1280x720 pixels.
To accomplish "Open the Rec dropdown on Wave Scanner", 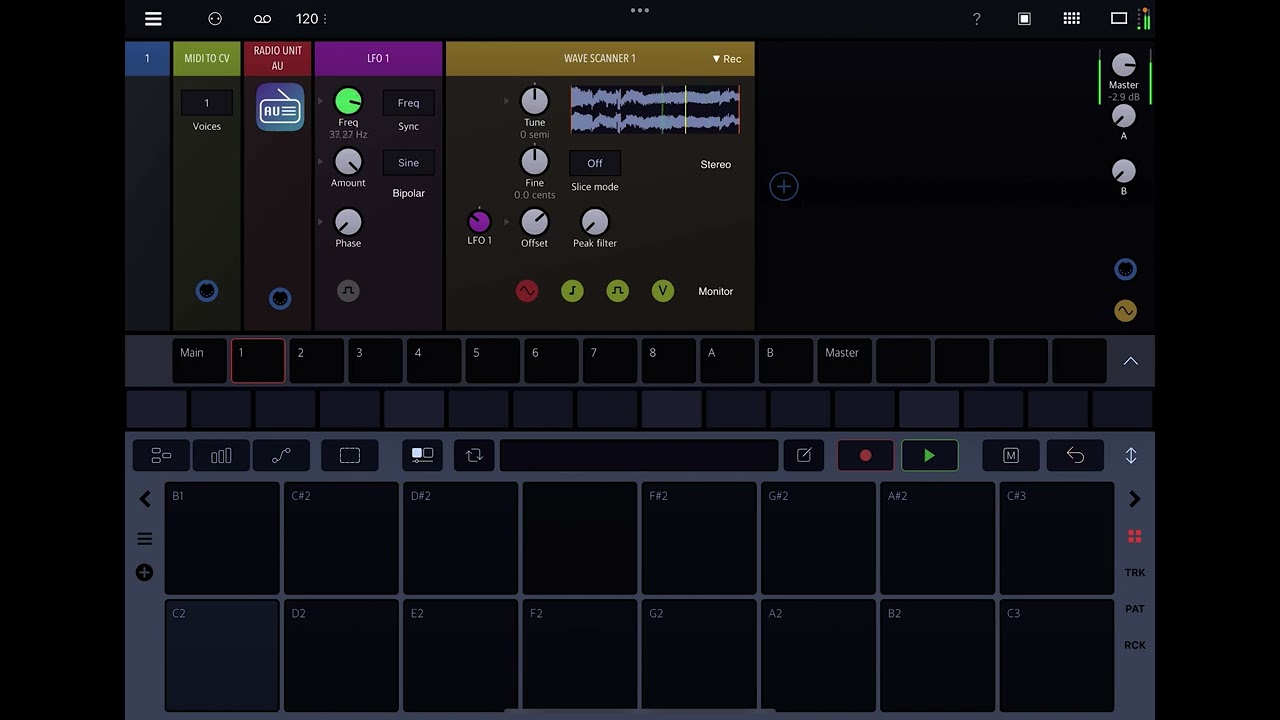I will [x=727, y=59].
